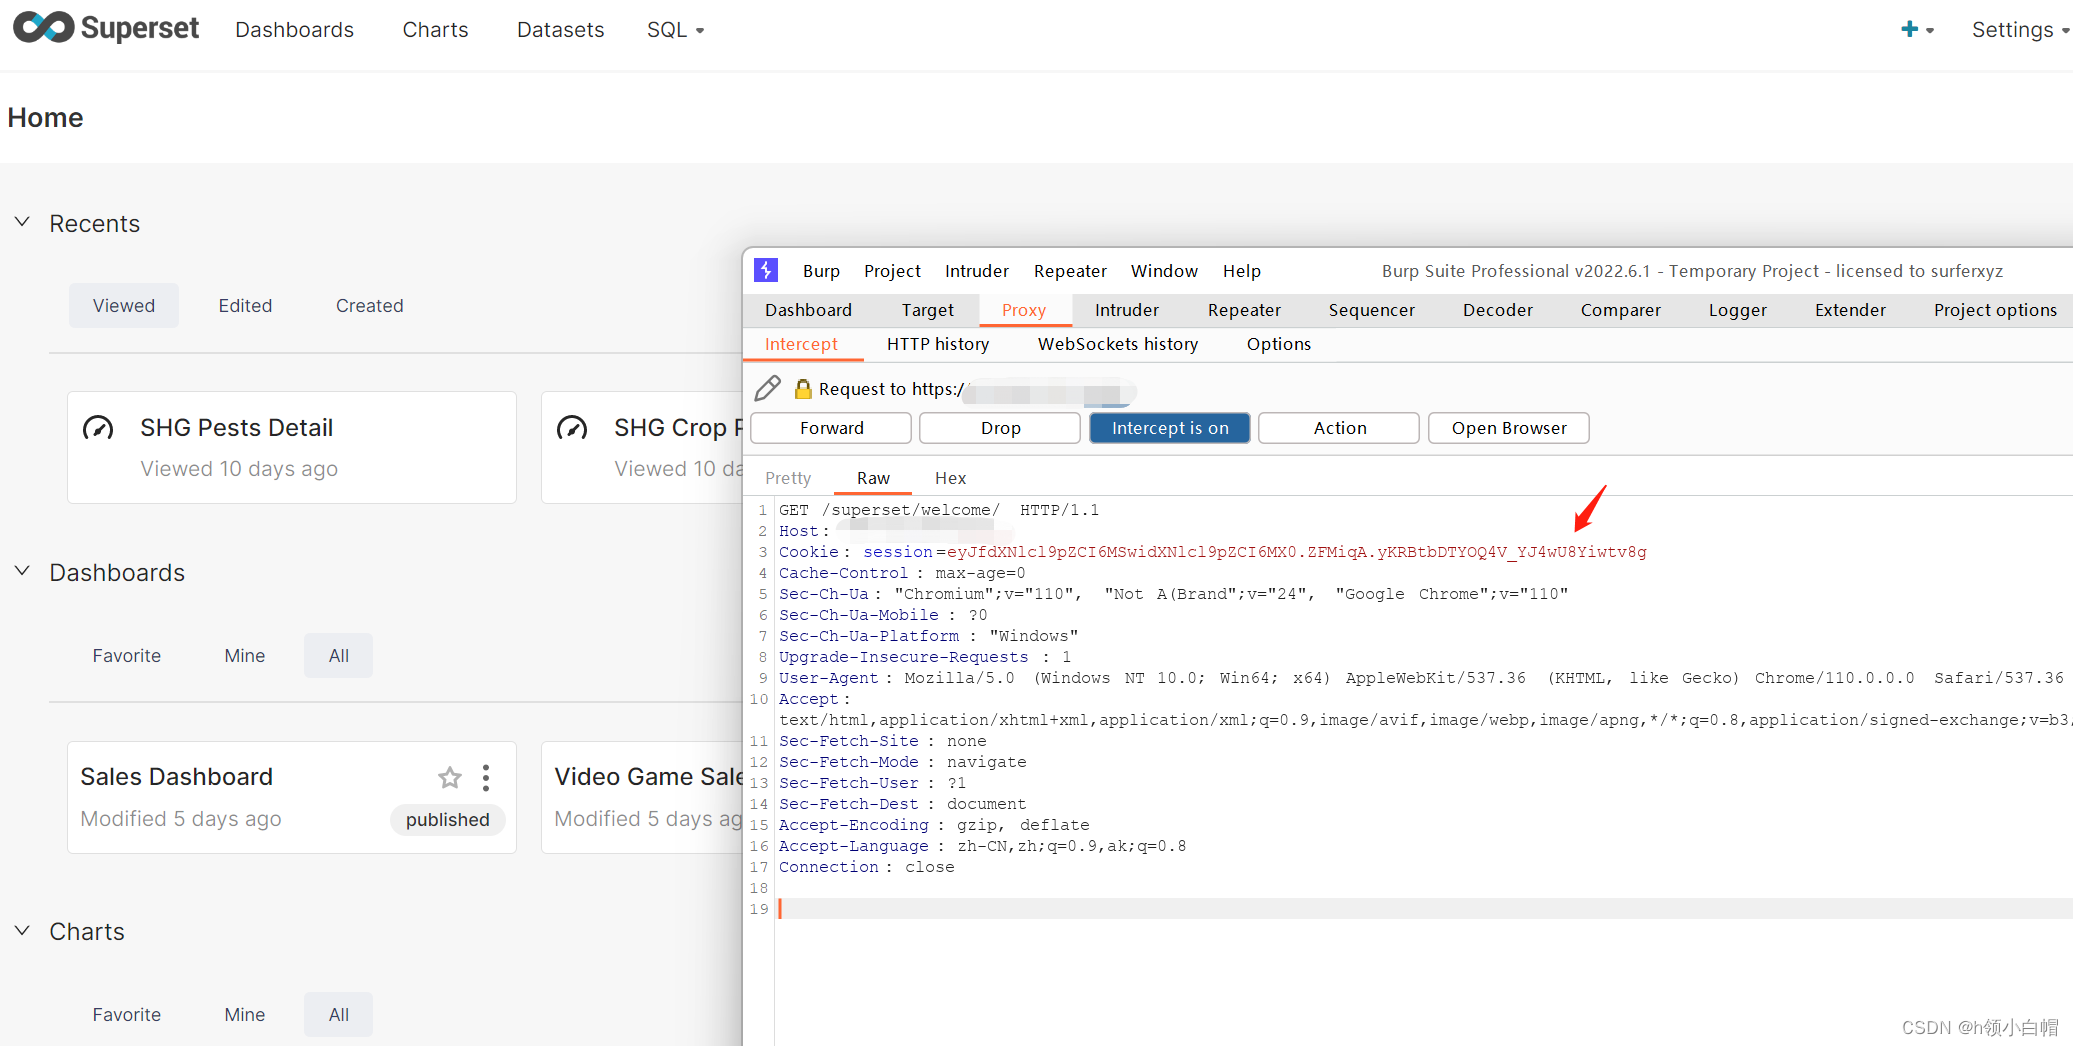Select the Created tab in Recents

pyautogui.click(x=369, y=305)
